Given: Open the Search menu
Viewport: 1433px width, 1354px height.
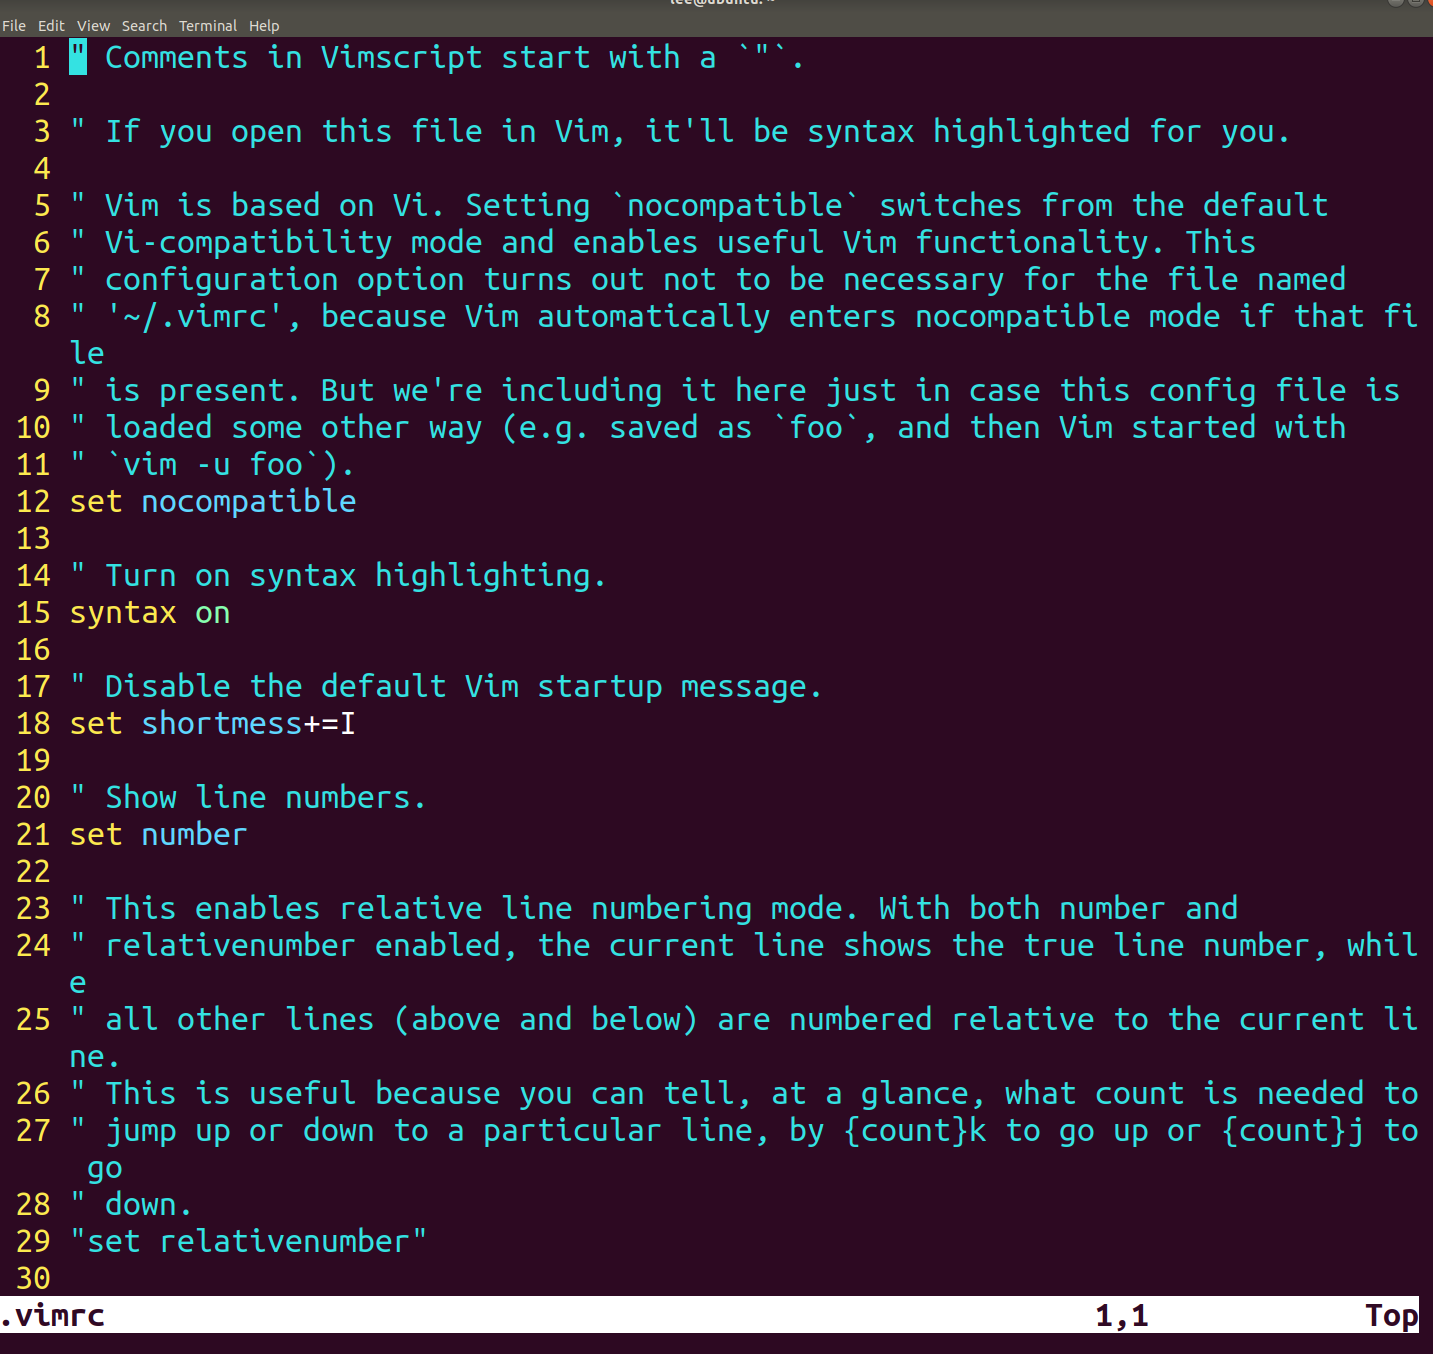Looking at the screenshot, I should (144, 26).
